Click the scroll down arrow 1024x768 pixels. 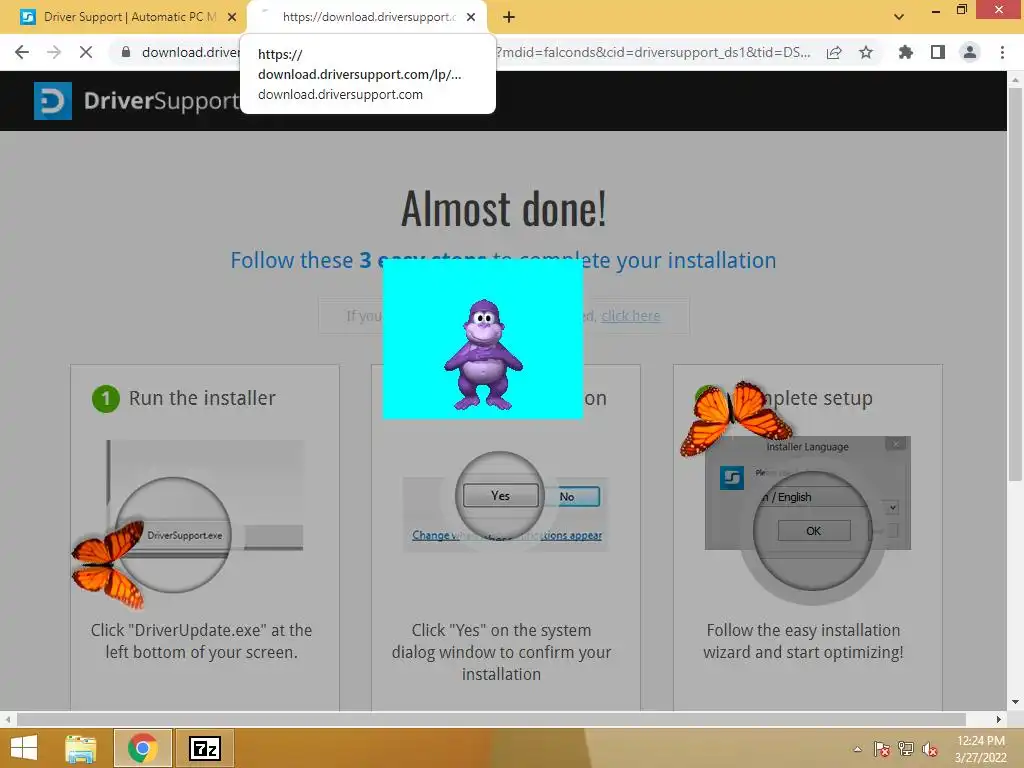pyautogui.click(x=1015, y=702)
